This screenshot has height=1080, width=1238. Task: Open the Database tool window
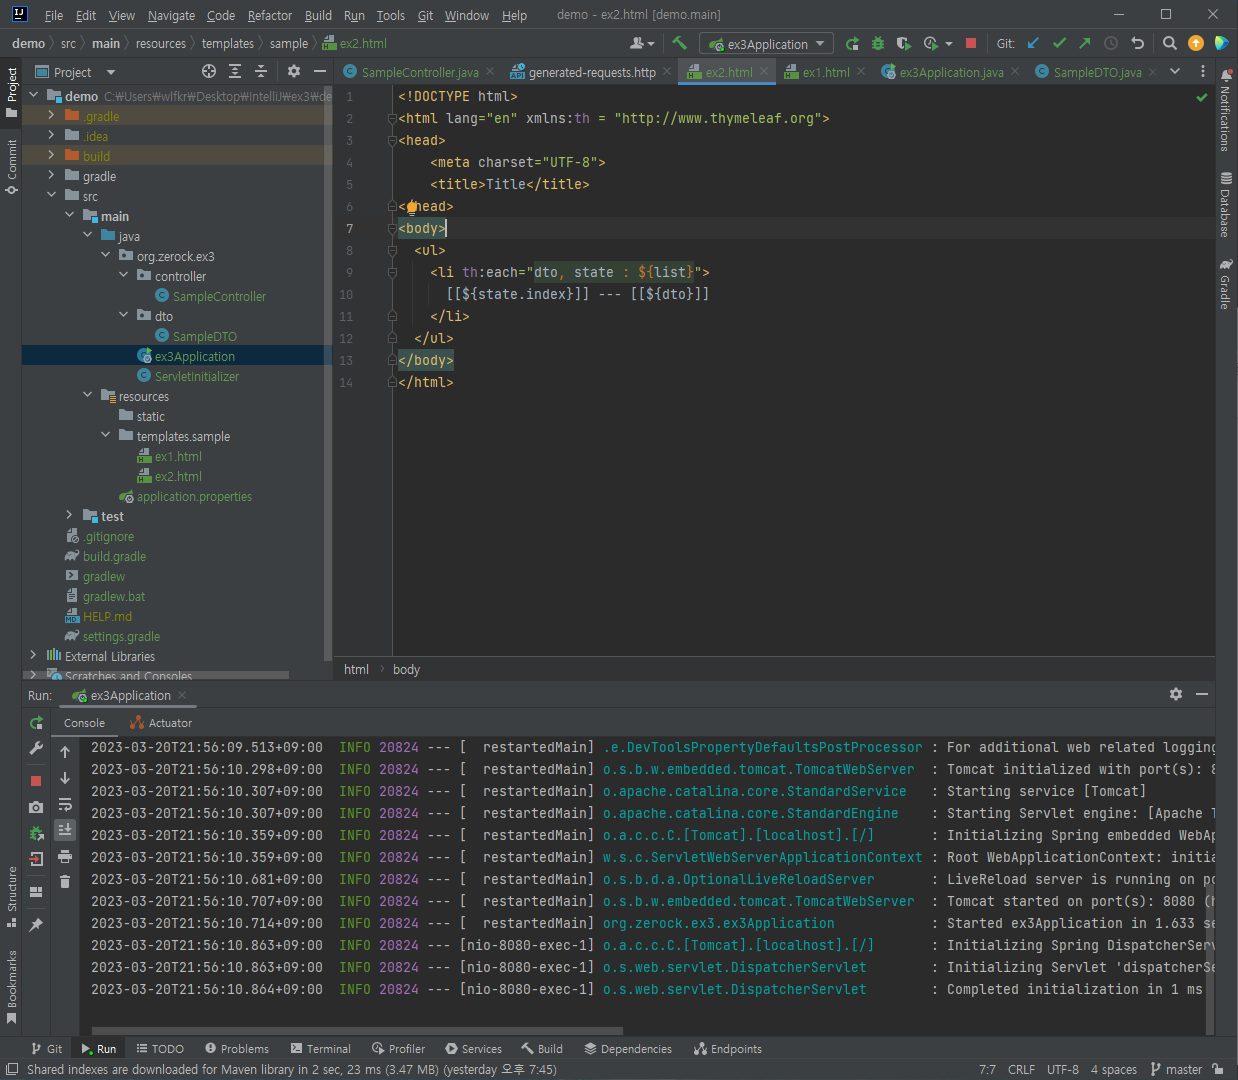tap(1225, 205)
